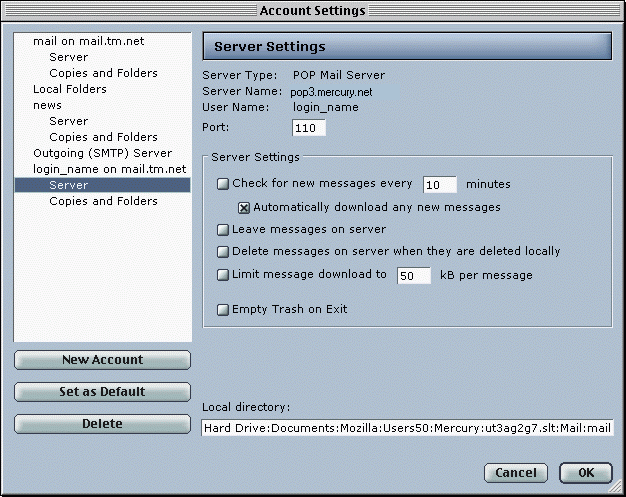The width and height of the screenshot is (626, 497).
Task: Delete the selected account
Action: click(102, 424)
